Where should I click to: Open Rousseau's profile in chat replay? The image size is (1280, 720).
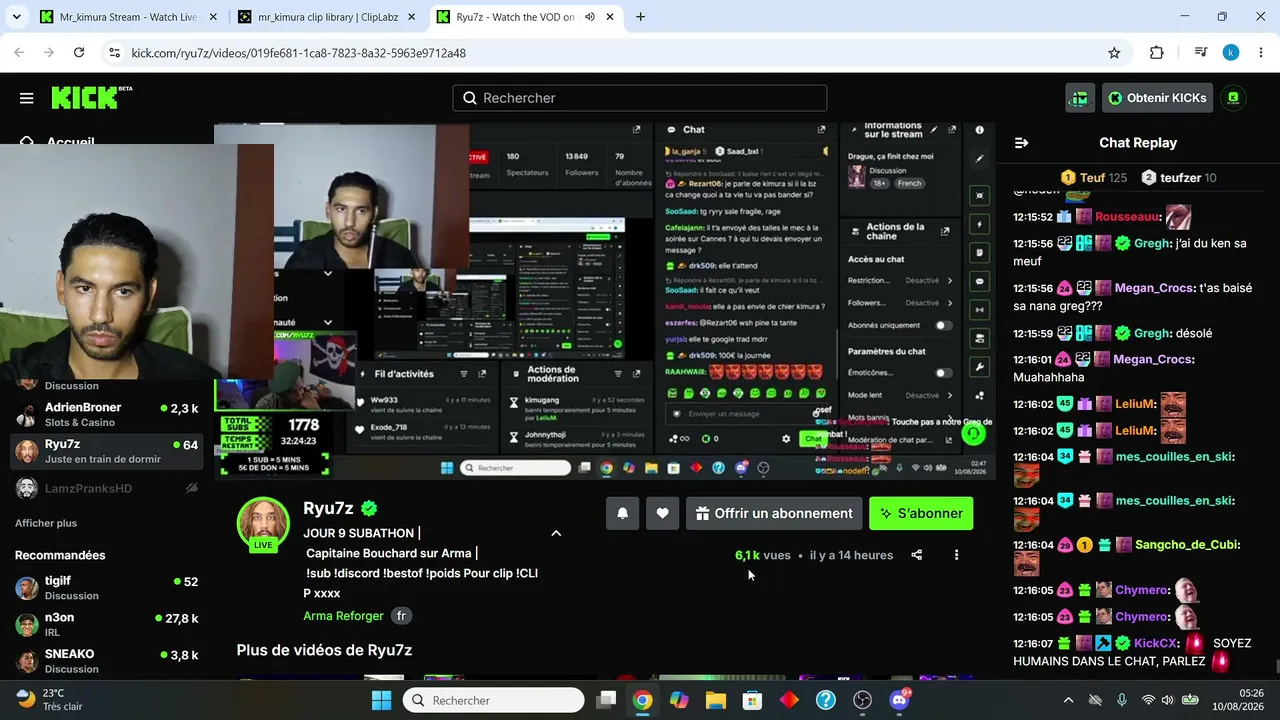coord(1127,217)
